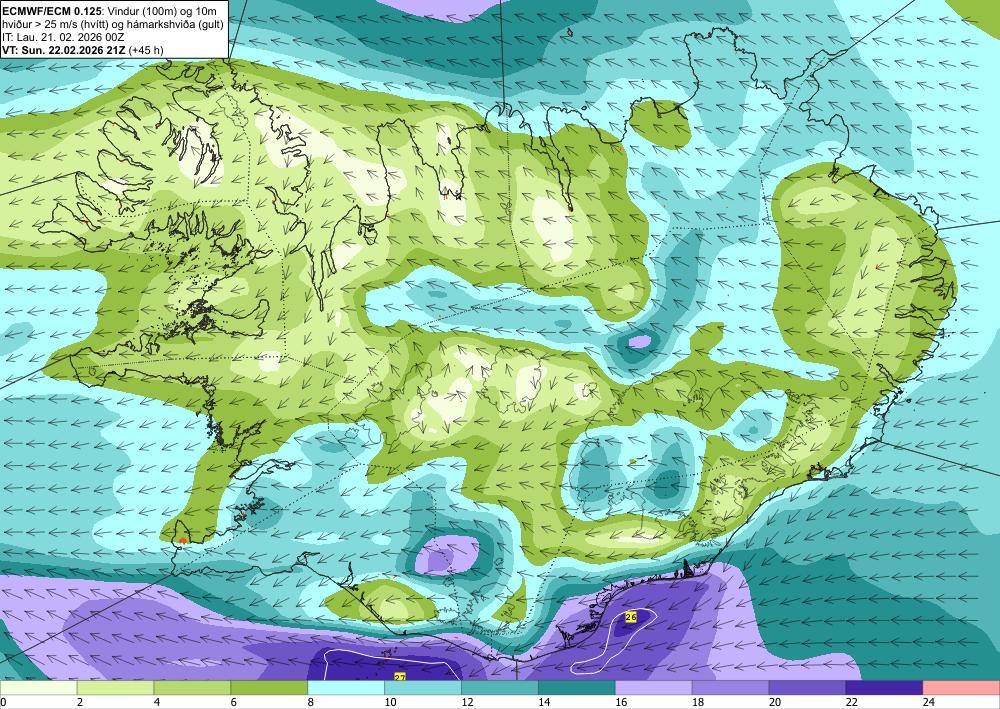
Task: Click the legend value 14
Action: tap(543, 702)
